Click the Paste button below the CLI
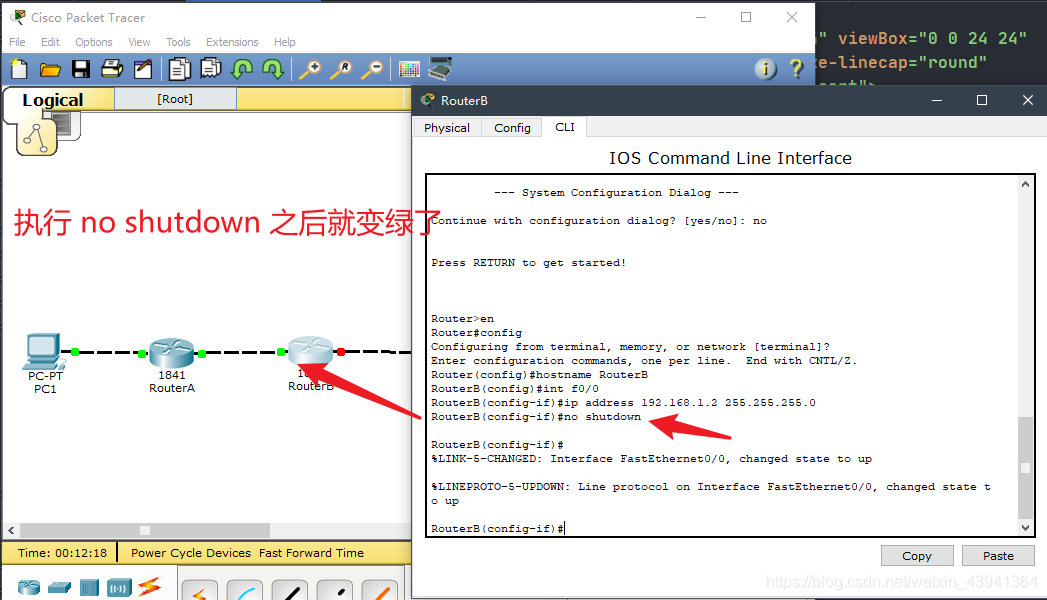This screenshot has width=1047, height=600. [x=998, y=556]
